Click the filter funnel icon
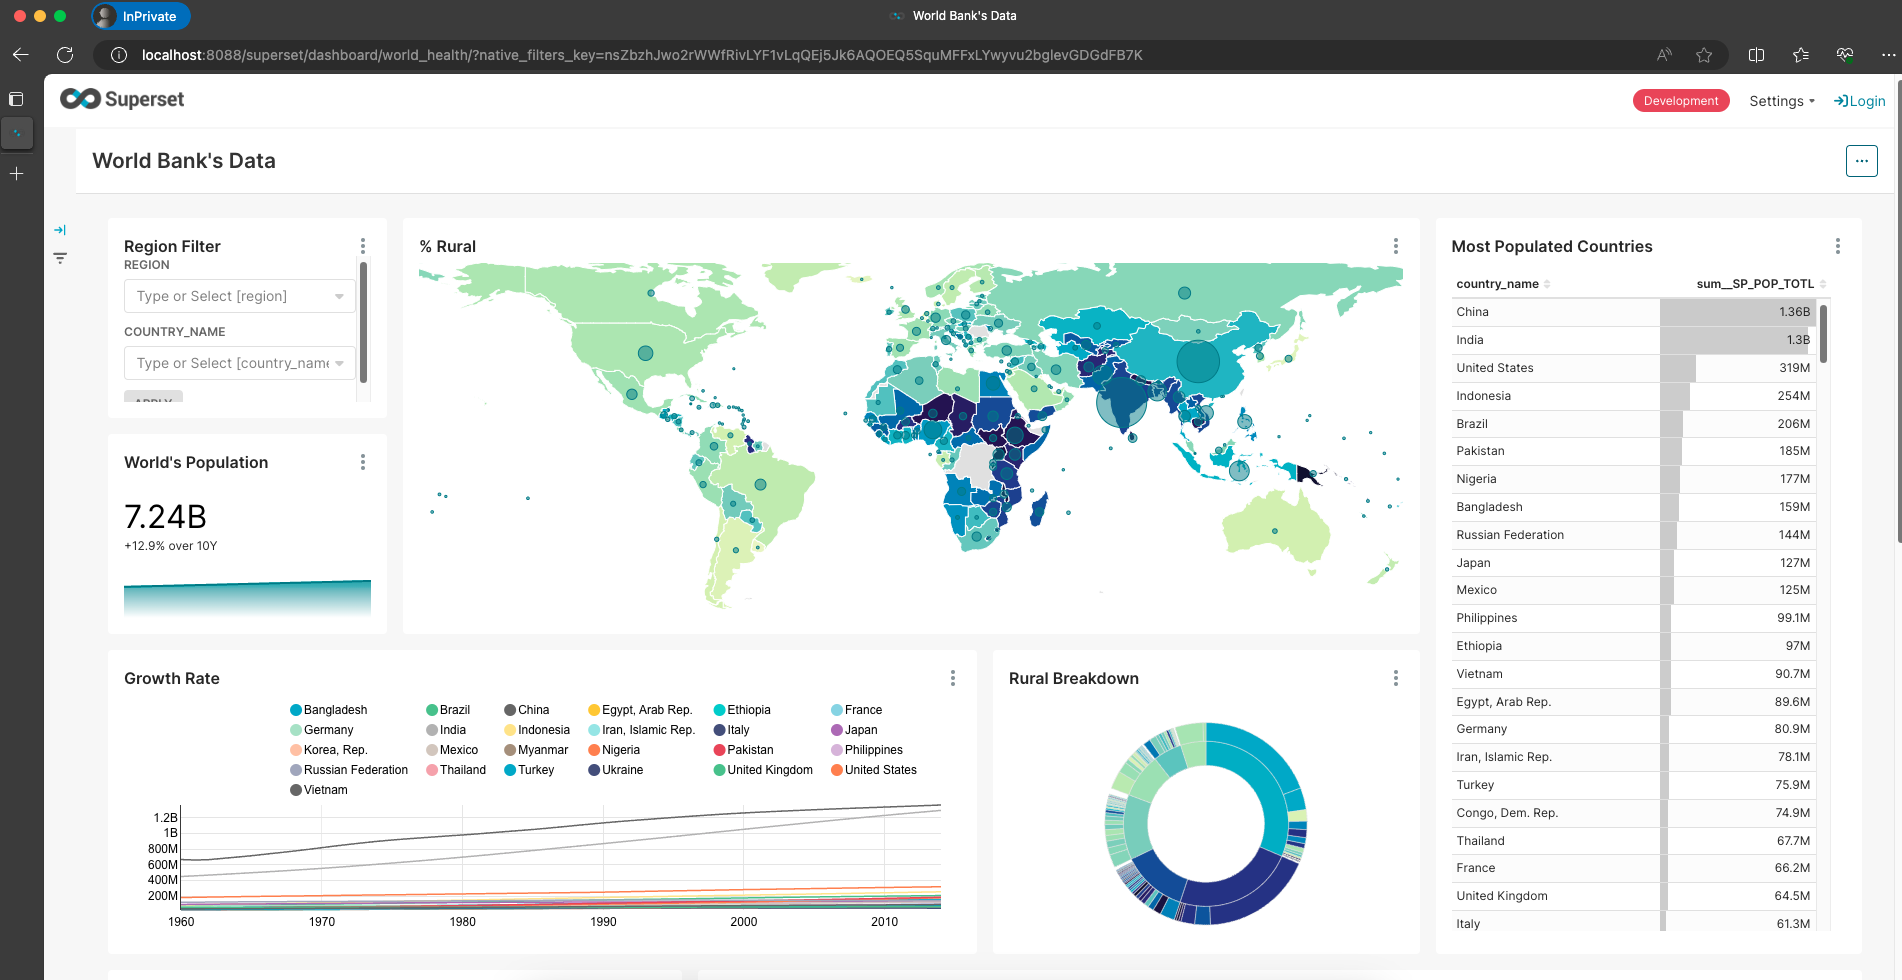 point(60,258)
